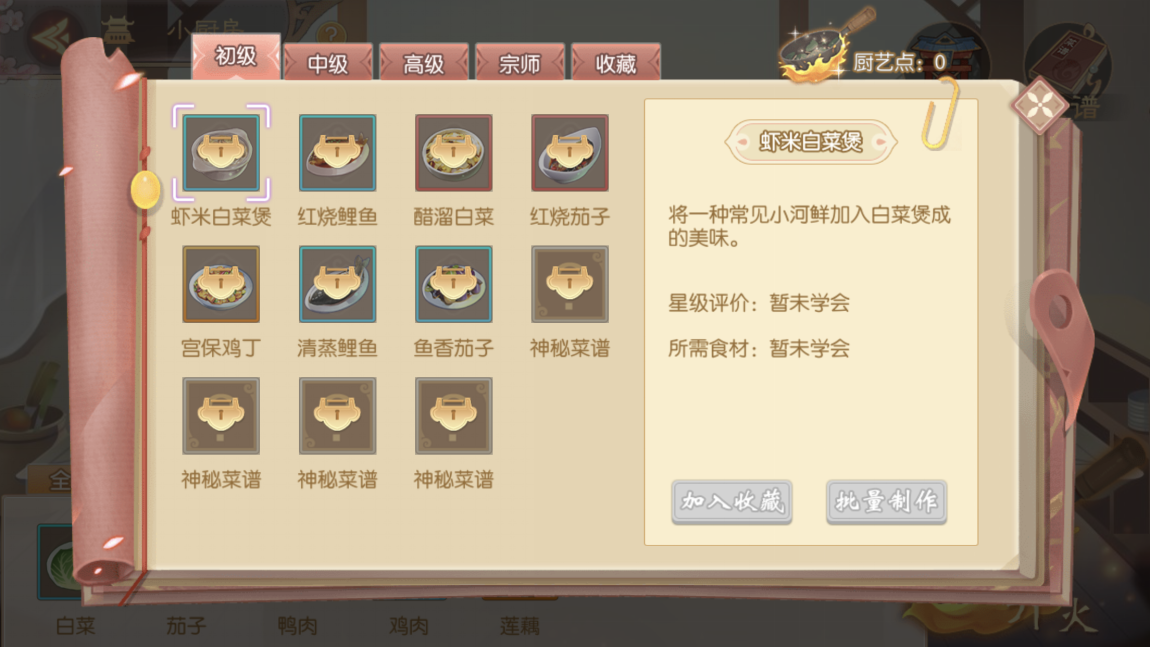The image size is (1150, 647).
Task: Click the 批量制作 button
Action: point(886,502)
